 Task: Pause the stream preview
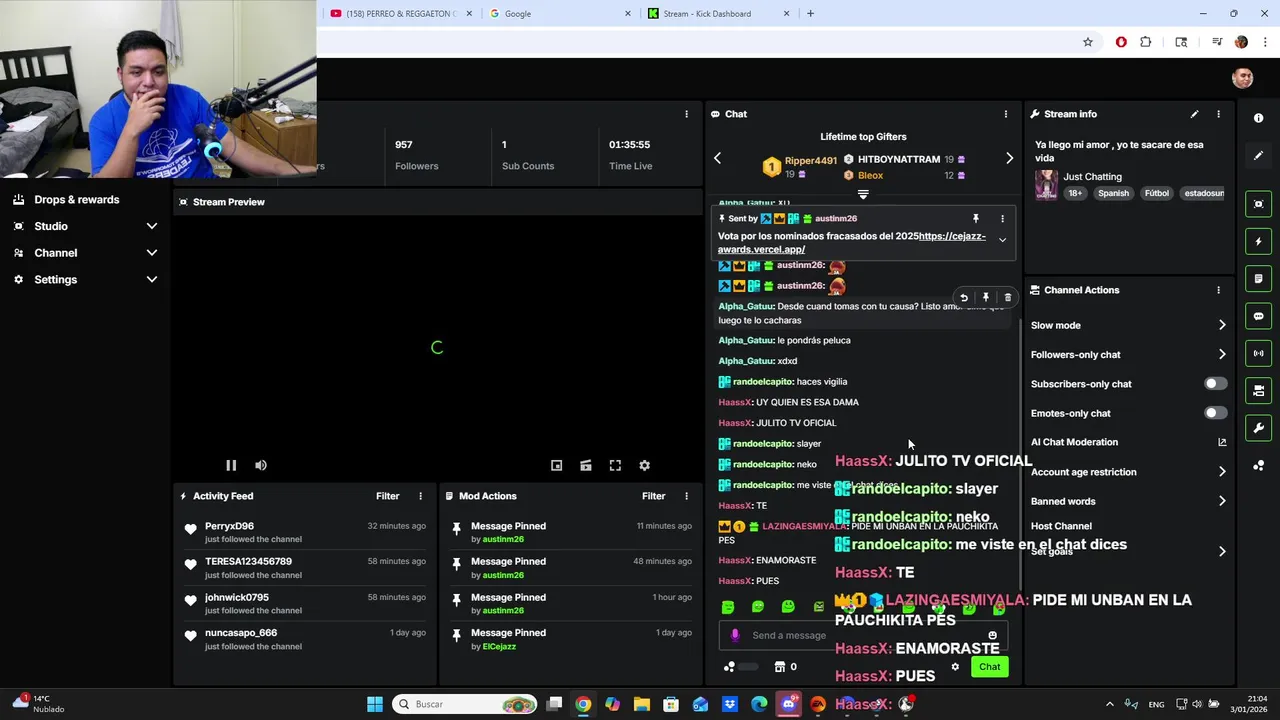pyautogui.click(x=231, y=465)
